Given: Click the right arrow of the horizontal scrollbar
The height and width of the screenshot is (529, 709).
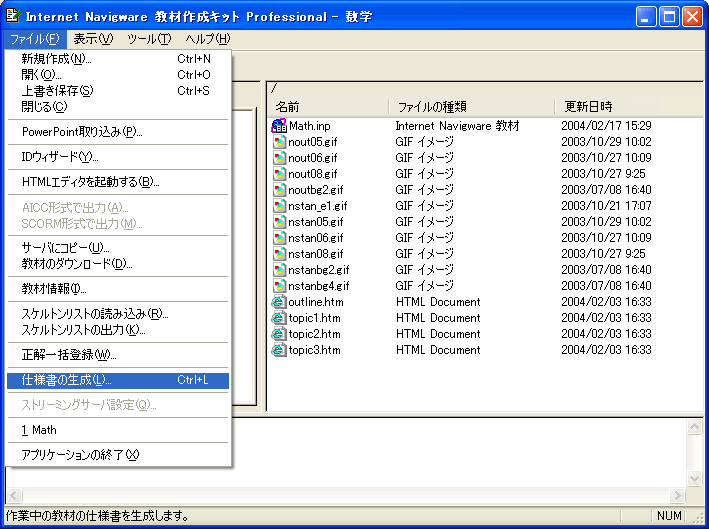Looking at the screenshot, I should tap(677, 496).
